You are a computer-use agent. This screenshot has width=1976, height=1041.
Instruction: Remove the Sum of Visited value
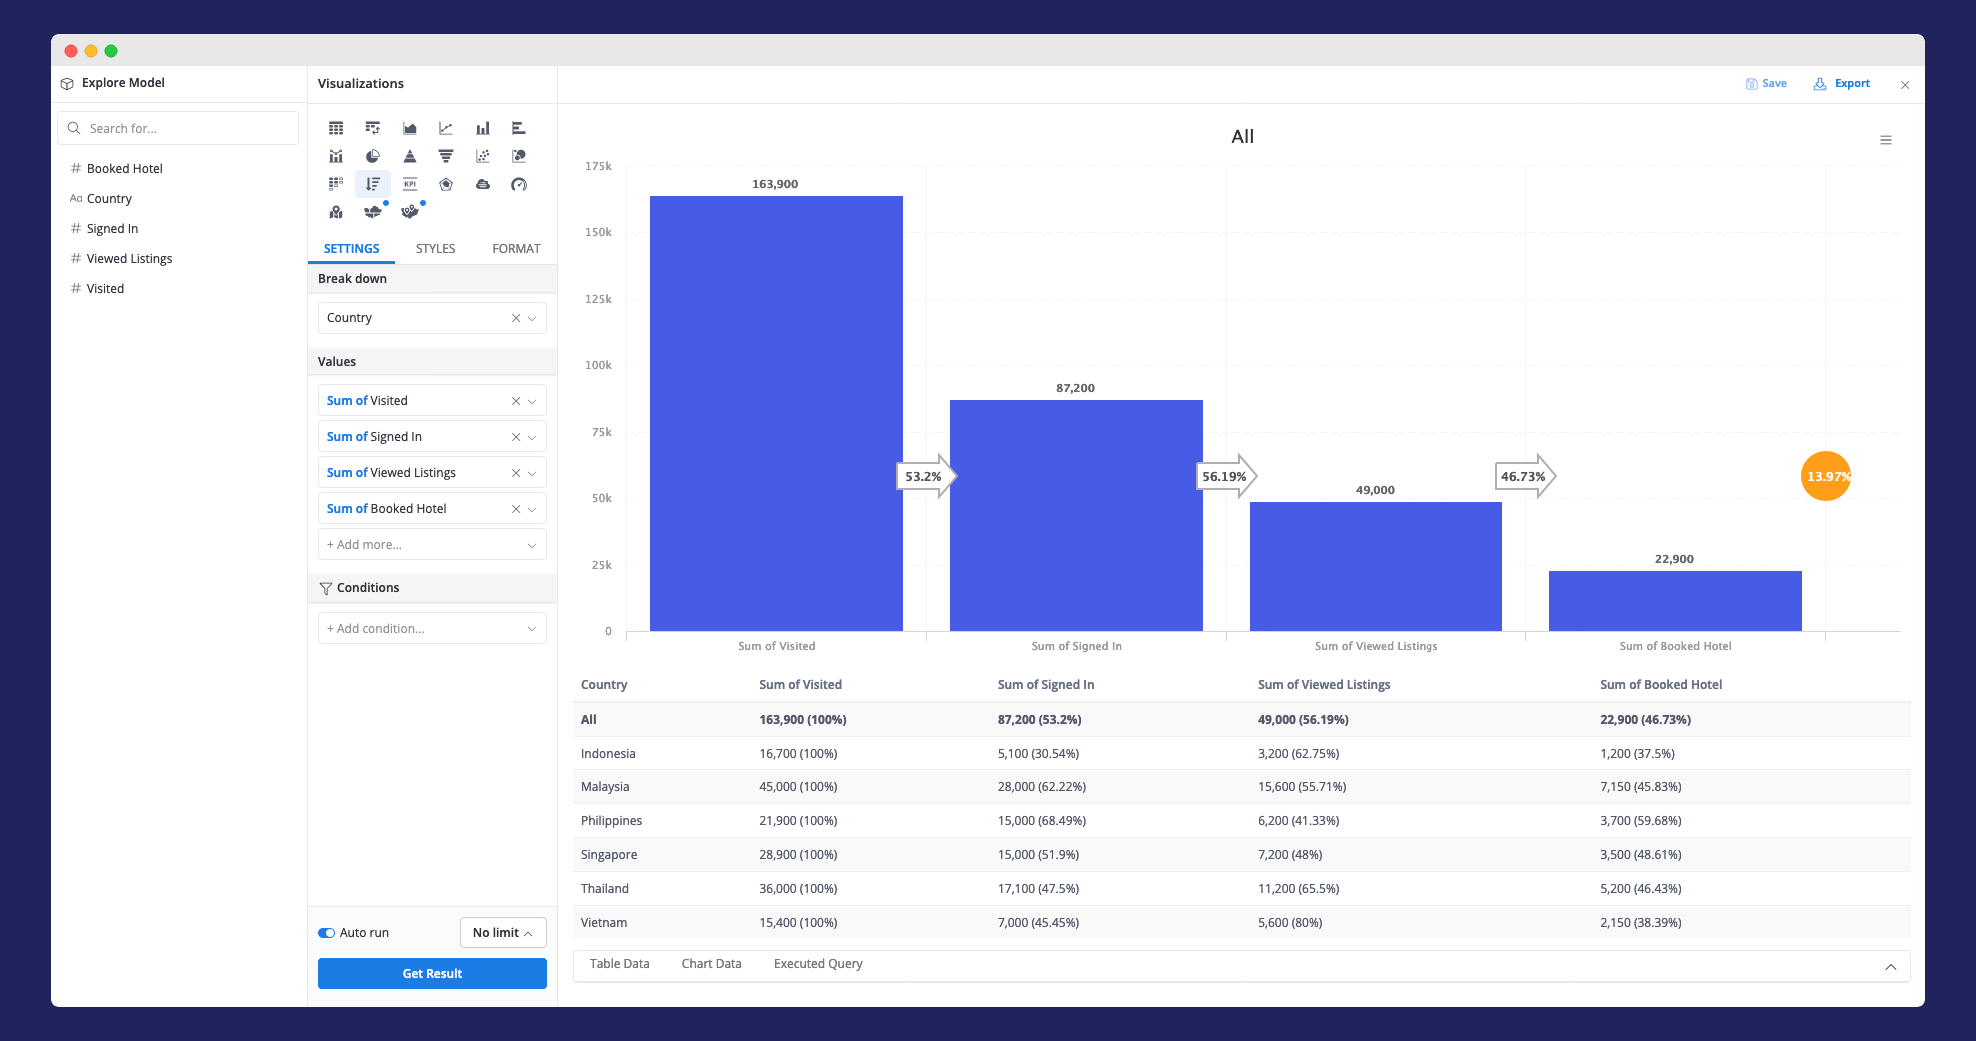516,401
